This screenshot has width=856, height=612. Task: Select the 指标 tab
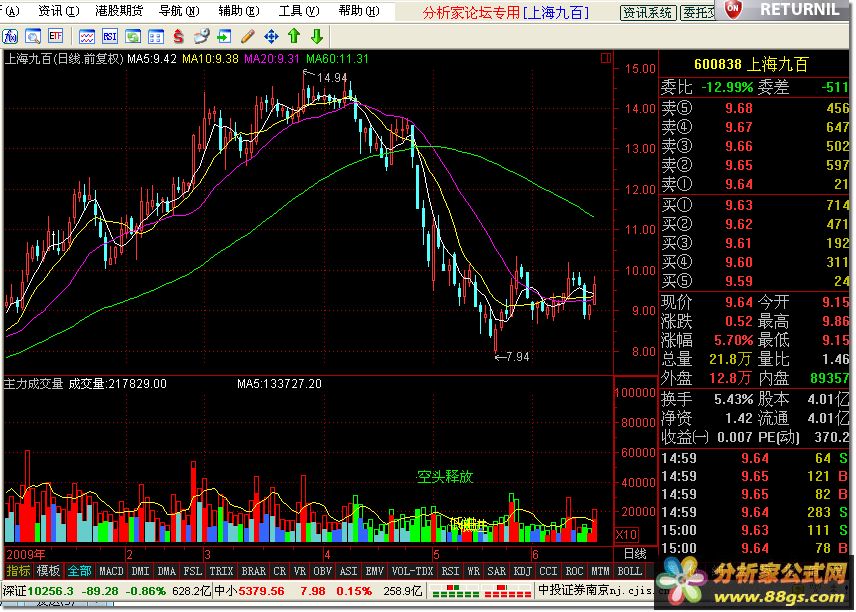(18, 571)
